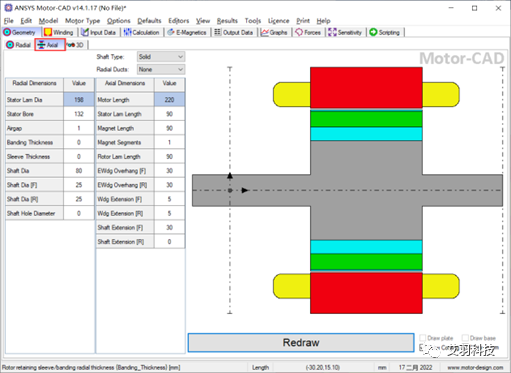
Task: Open the View menu
Action: pos(203,21)
